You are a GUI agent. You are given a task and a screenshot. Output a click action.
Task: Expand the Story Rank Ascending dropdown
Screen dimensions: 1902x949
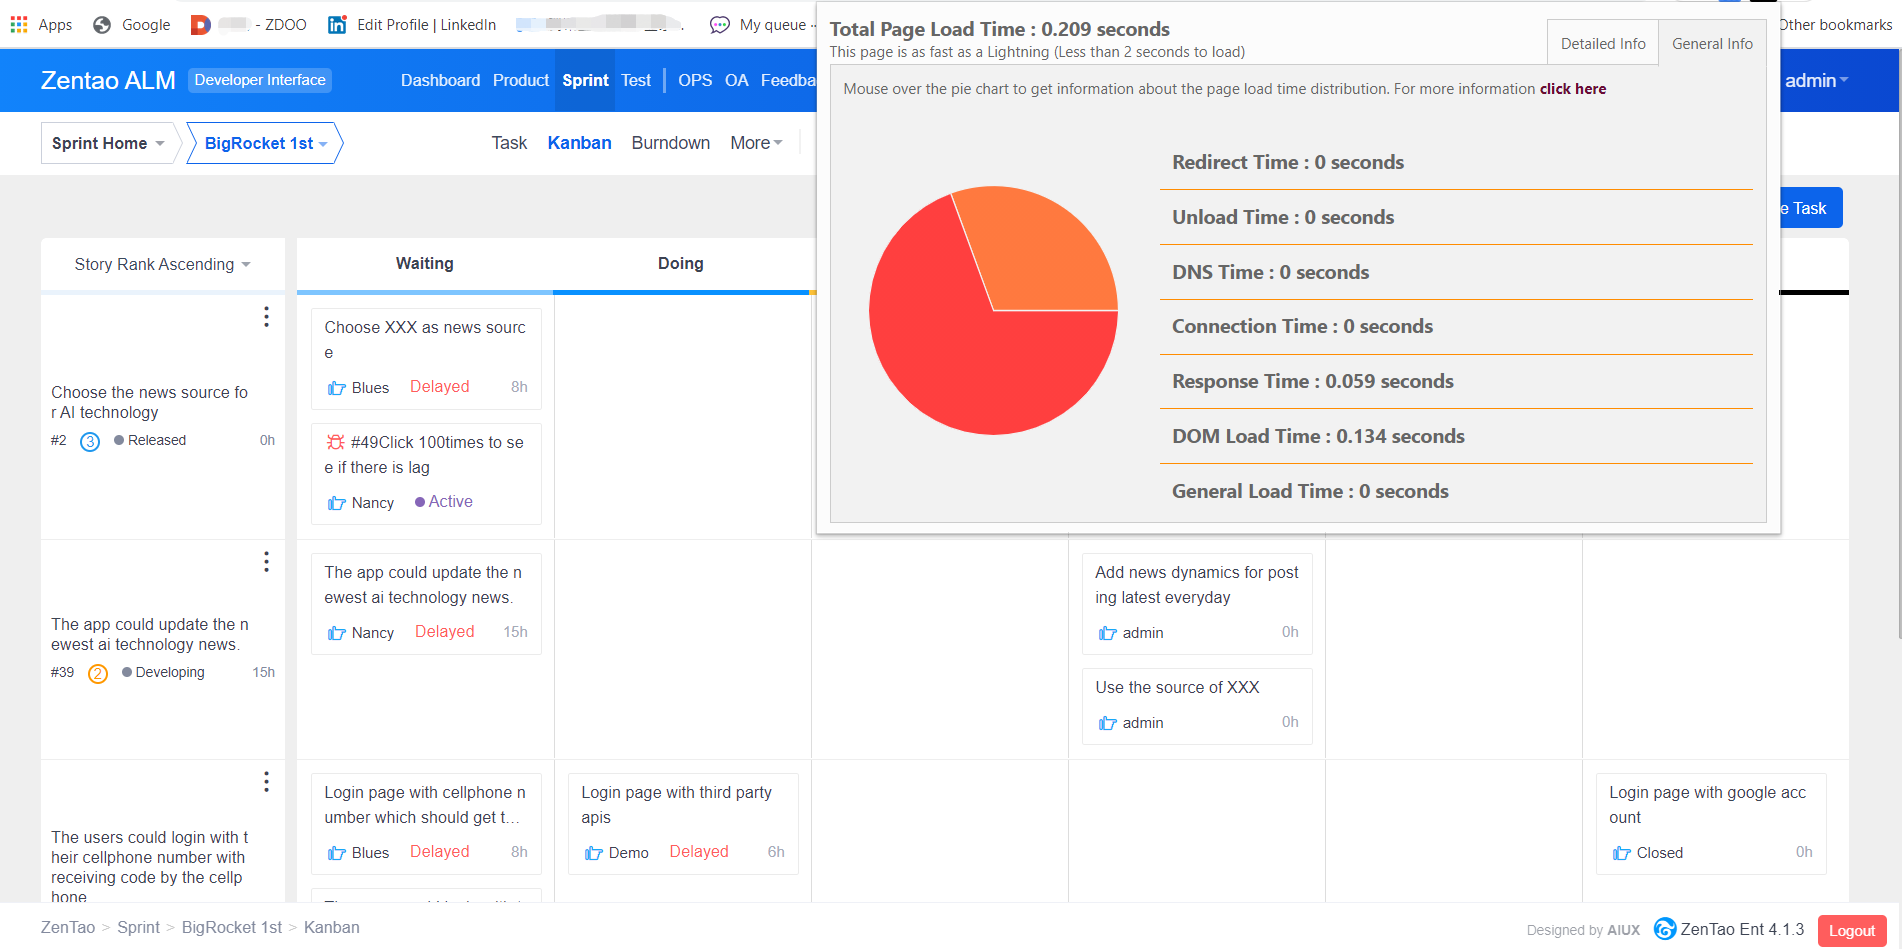click(162, 264)
